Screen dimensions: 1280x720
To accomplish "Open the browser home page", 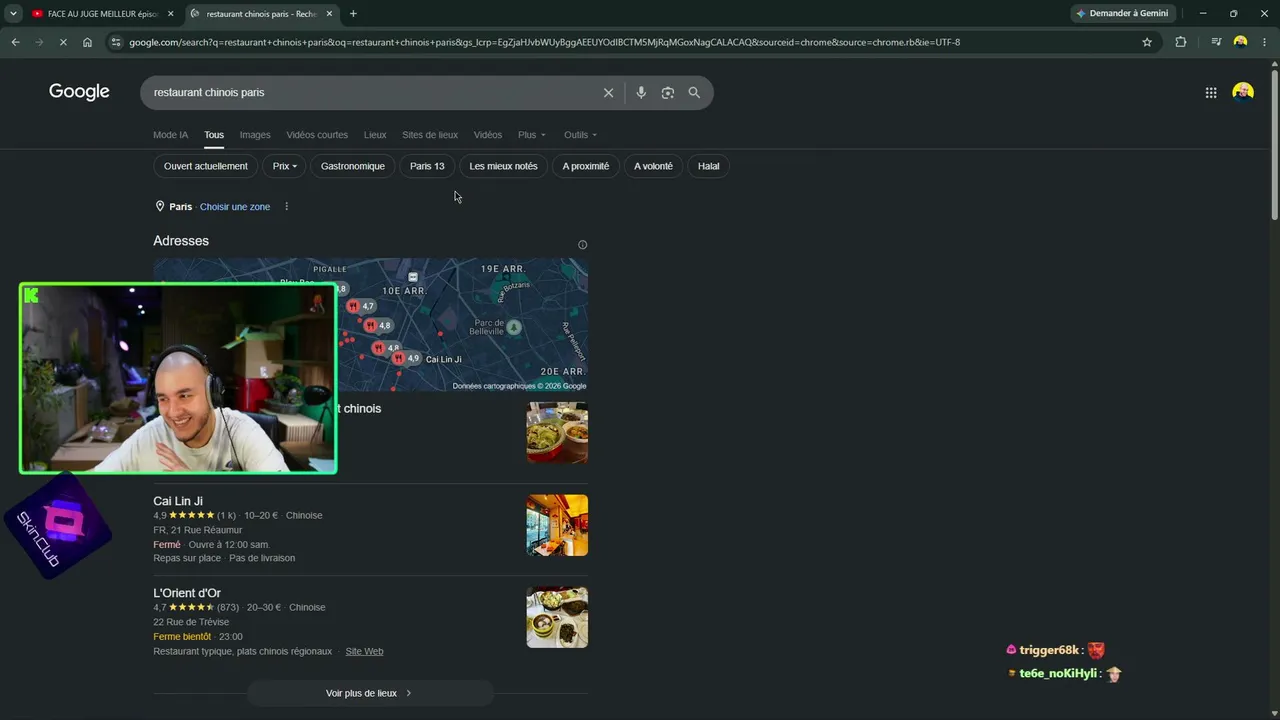I will [87, 42].
